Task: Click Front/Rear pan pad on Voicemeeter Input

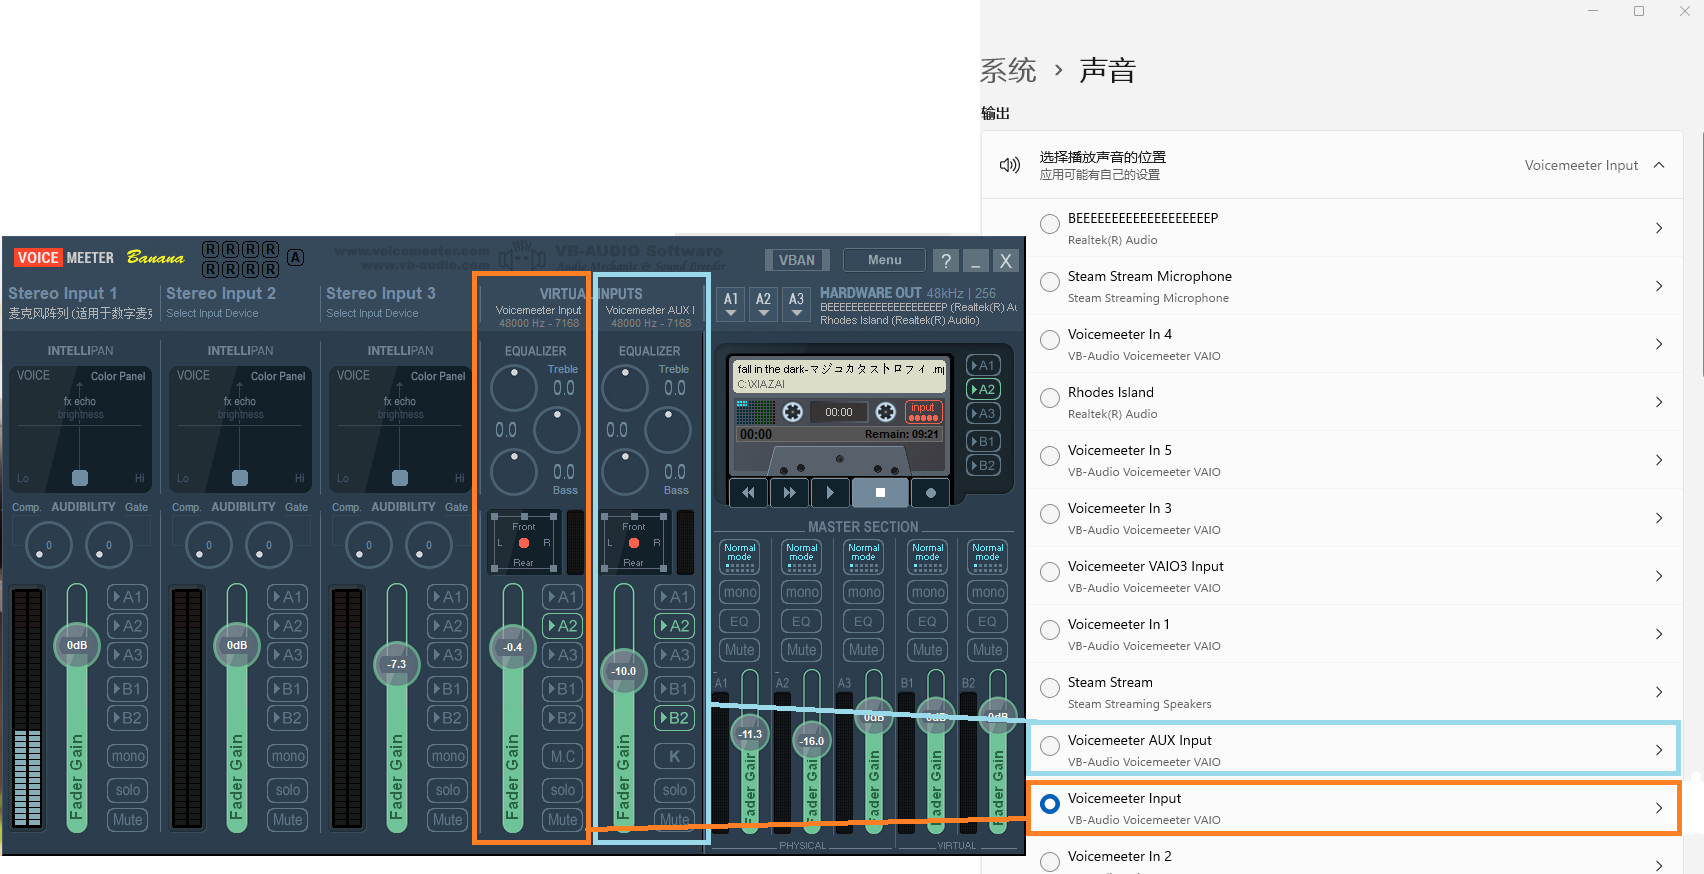Action: tap(524, 543)
